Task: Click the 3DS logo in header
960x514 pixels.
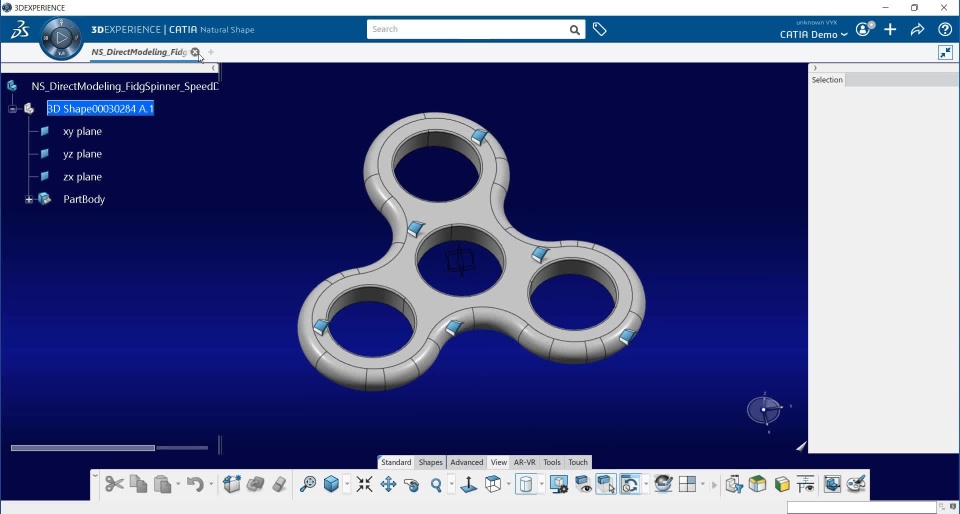Action: click(x=20, y=29)
